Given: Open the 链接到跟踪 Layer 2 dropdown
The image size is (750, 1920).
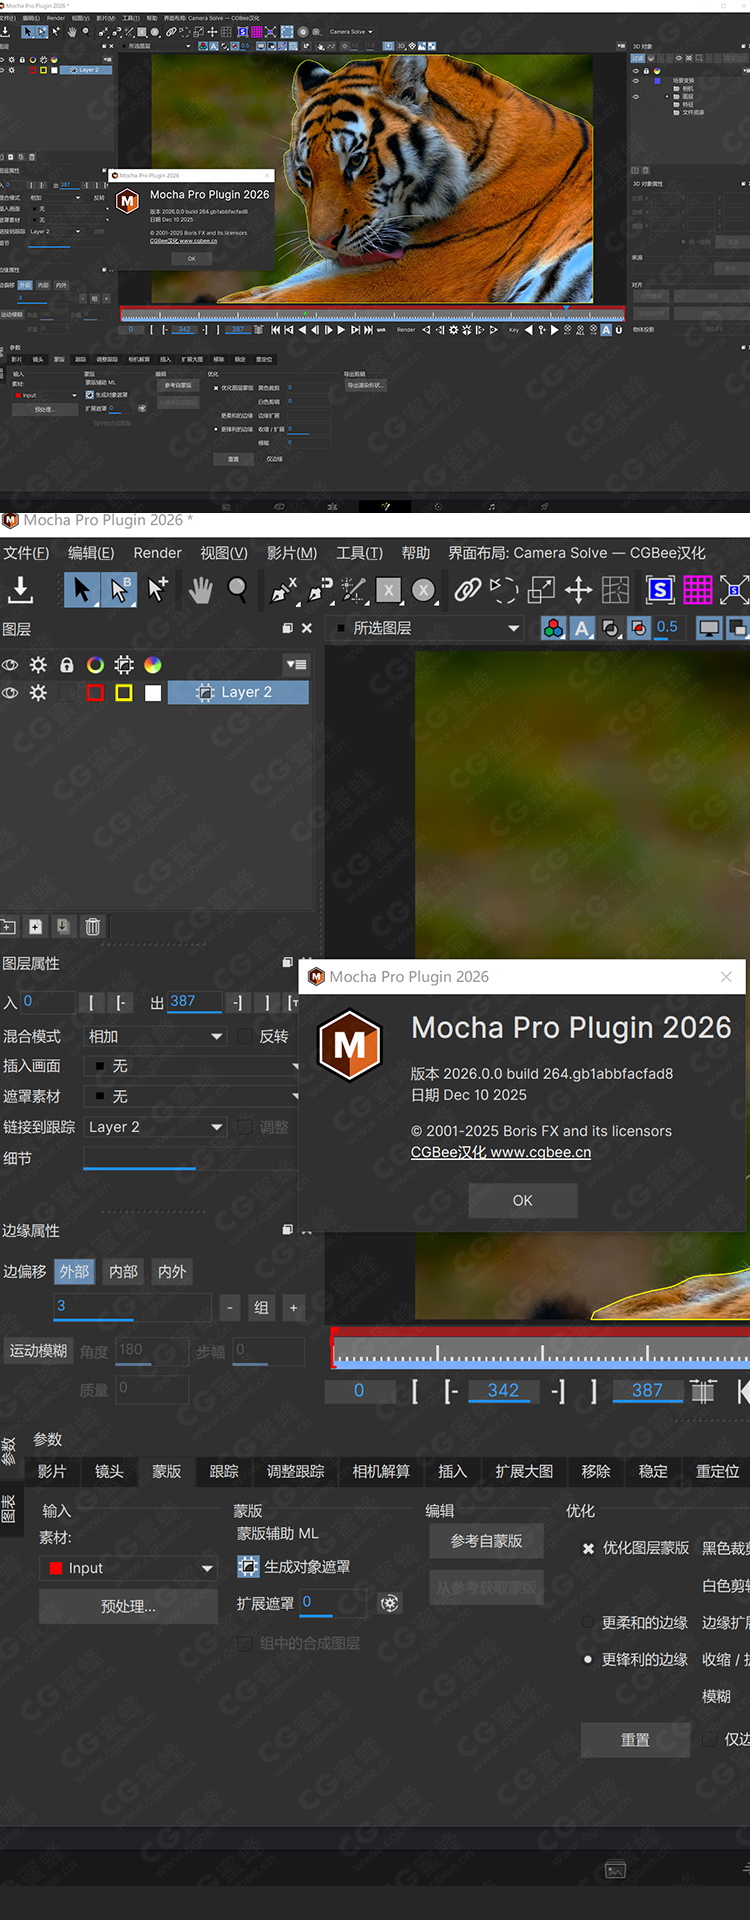Looking at the screenshot, I should (x=155, y=1127).
